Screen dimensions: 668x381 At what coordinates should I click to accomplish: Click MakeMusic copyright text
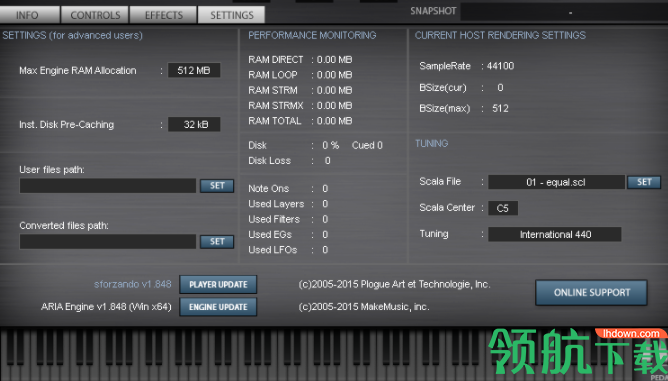[x=364, y=307]
